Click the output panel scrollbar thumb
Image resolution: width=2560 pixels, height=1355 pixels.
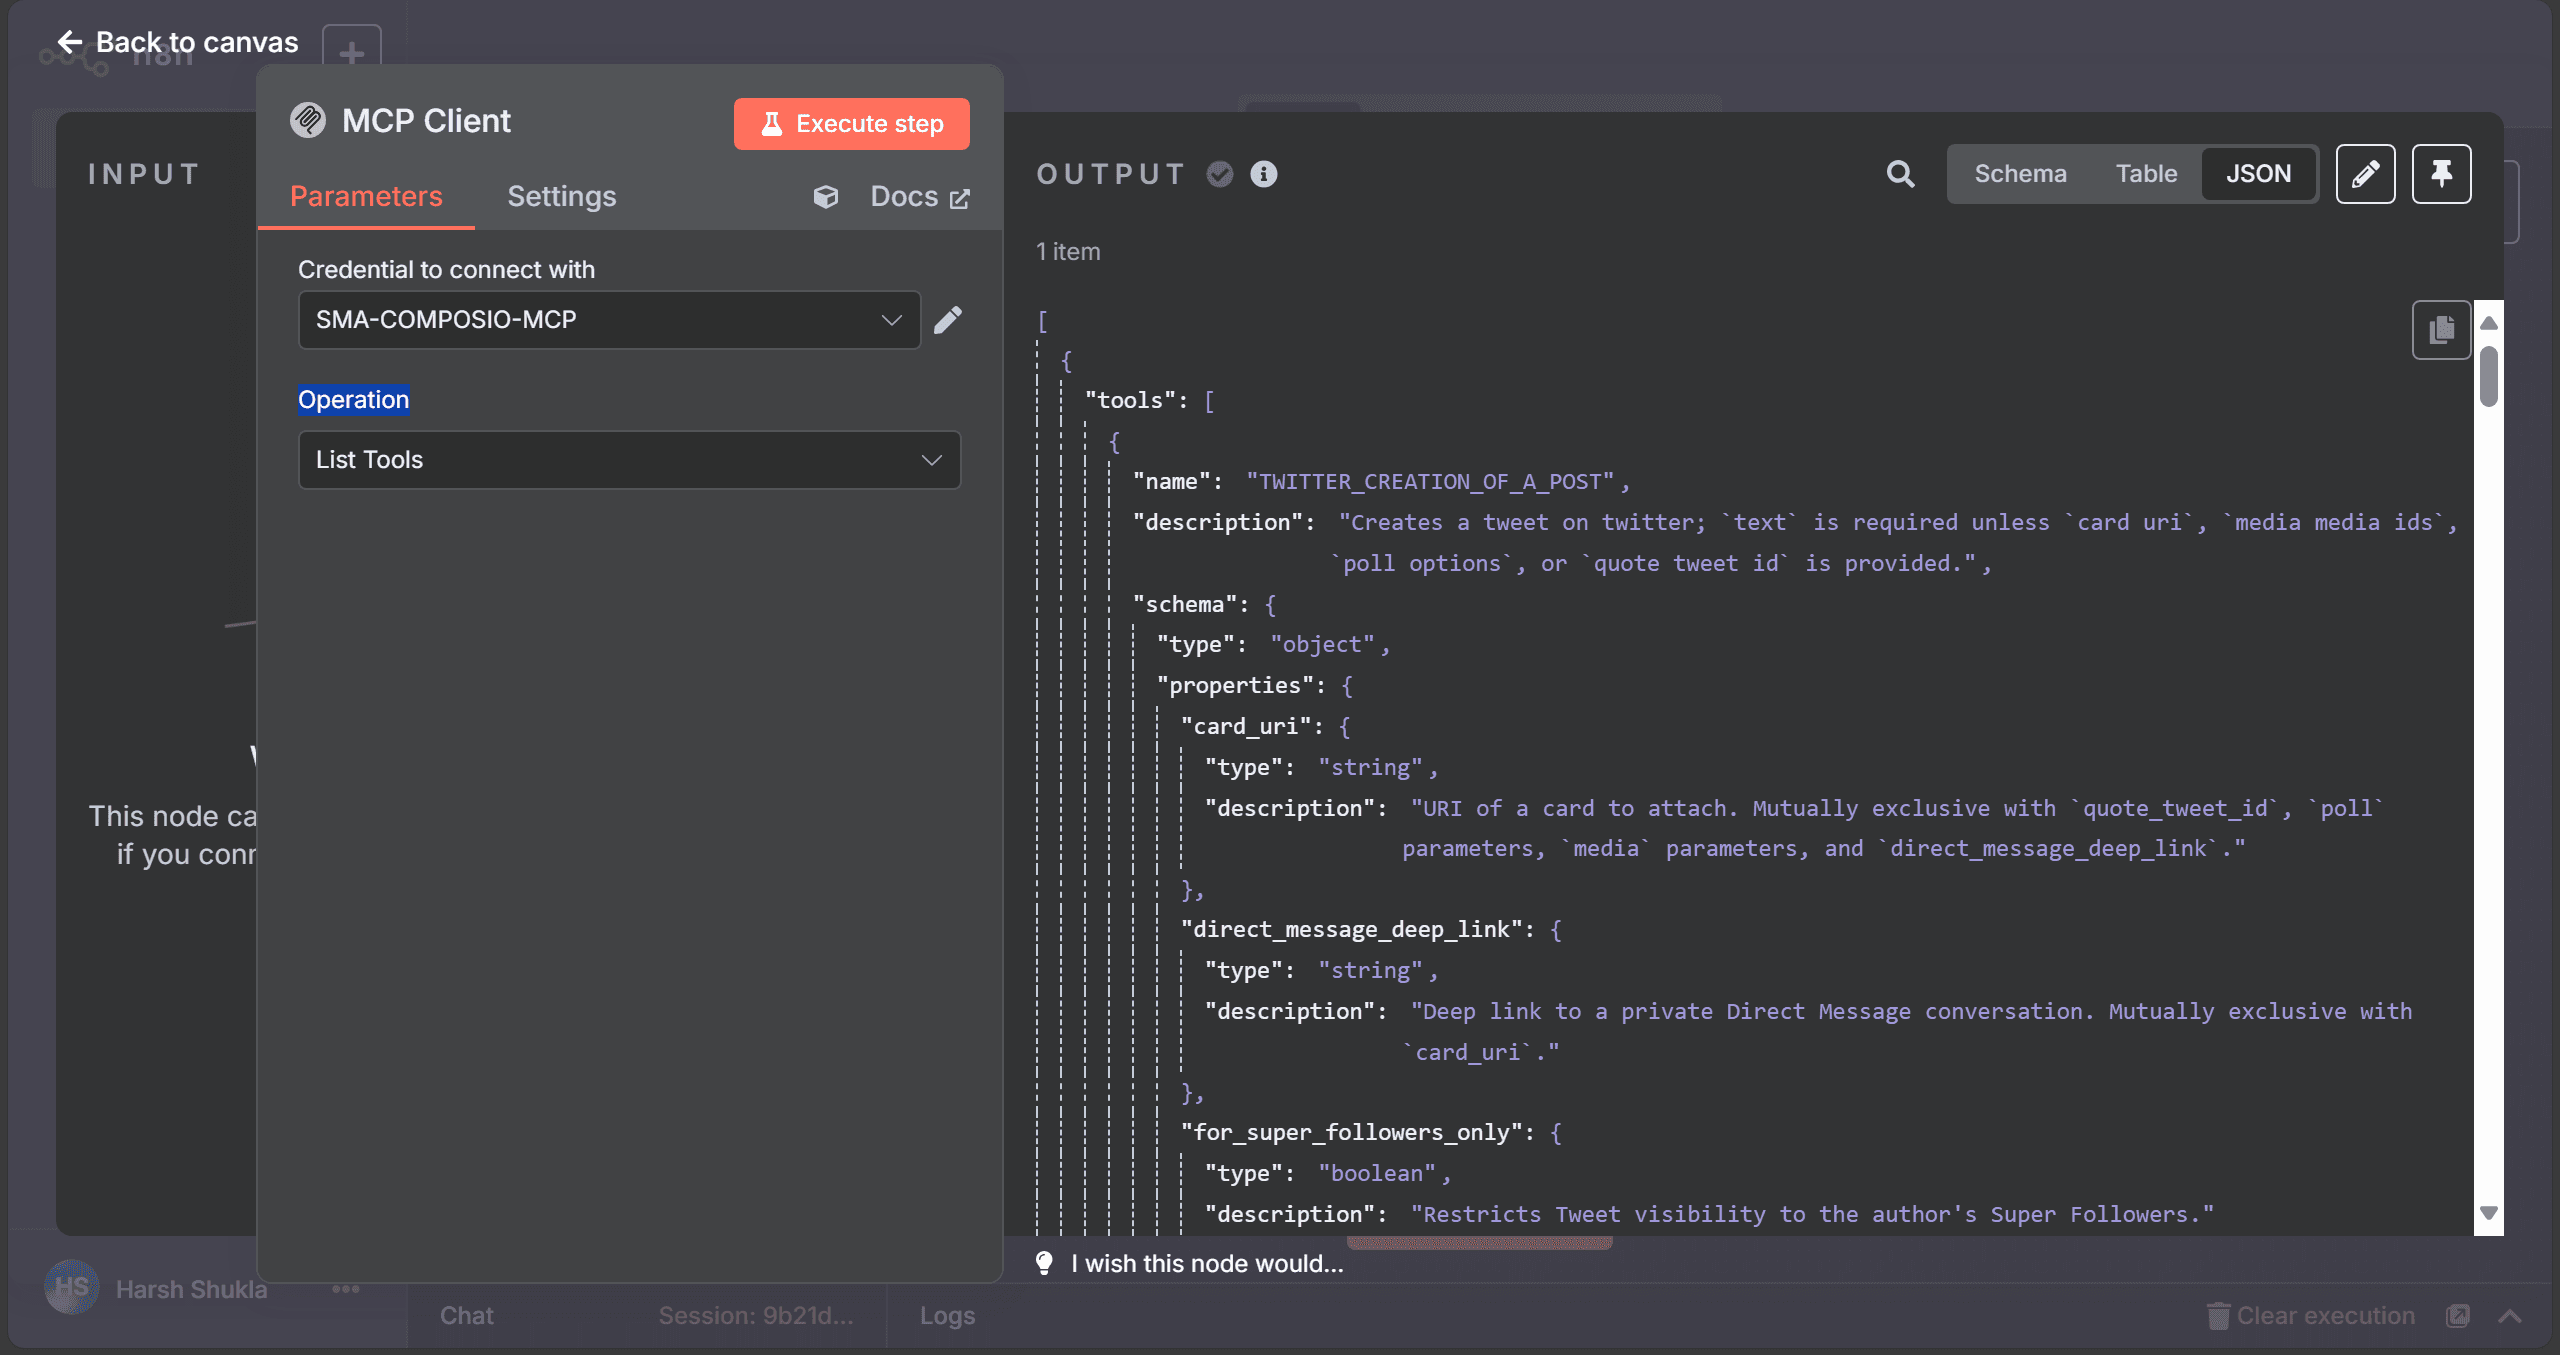click(2489, 376)
